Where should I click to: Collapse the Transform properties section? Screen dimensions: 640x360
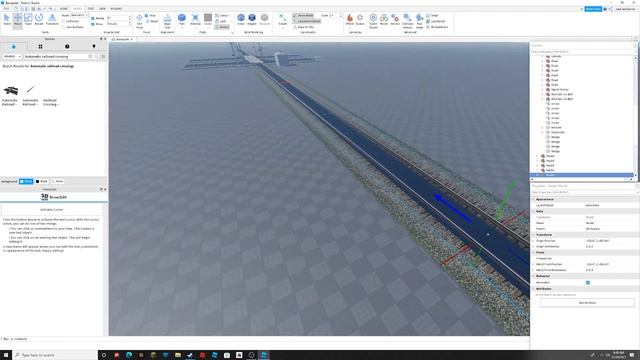pos(533,235)
